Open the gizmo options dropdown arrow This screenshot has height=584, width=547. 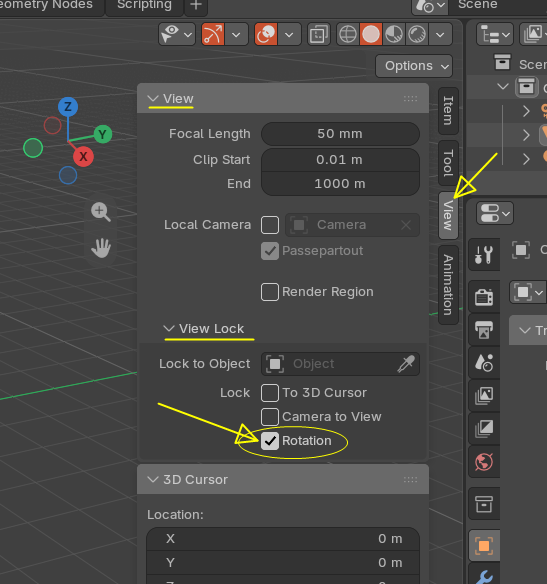point(236,34)
